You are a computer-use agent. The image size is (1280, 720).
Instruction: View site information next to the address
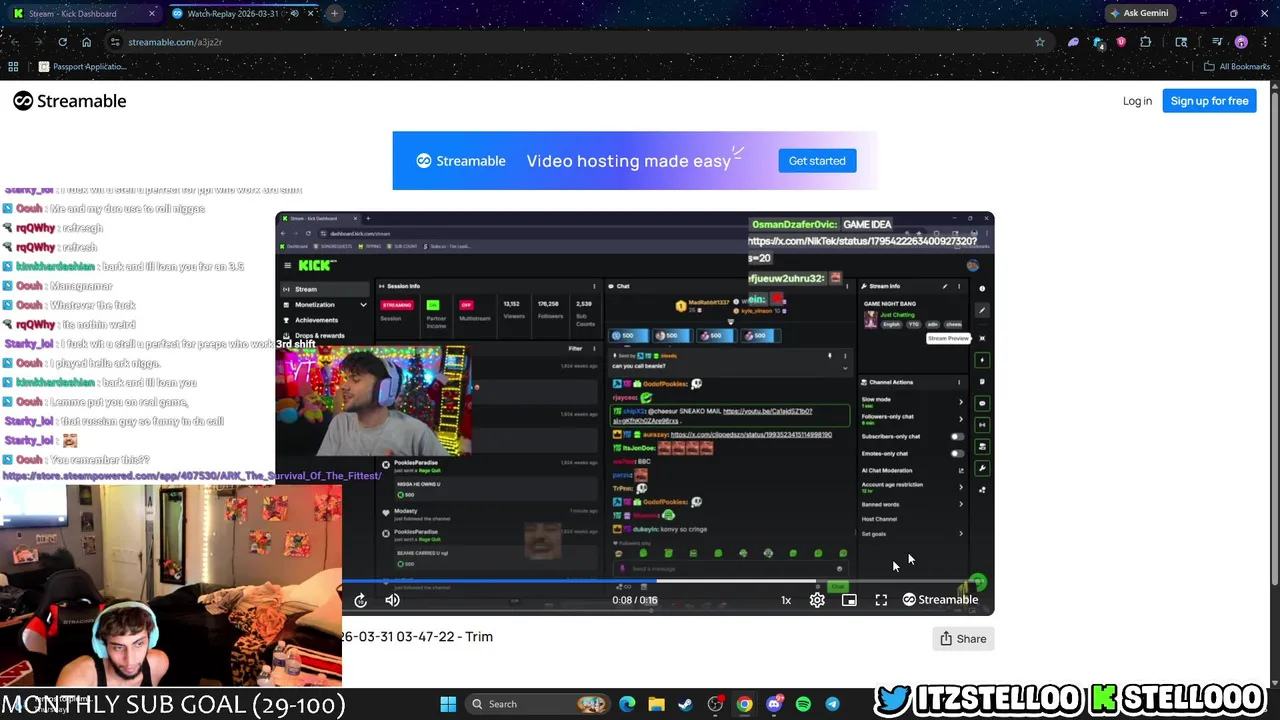tap(115, 42)
